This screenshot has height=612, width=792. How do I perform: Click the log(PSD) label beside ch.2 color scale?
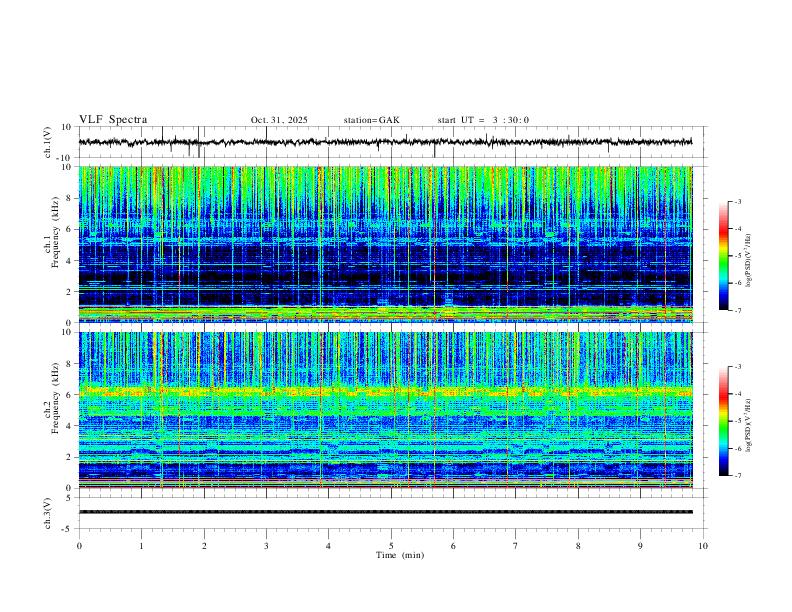[748, 425]
